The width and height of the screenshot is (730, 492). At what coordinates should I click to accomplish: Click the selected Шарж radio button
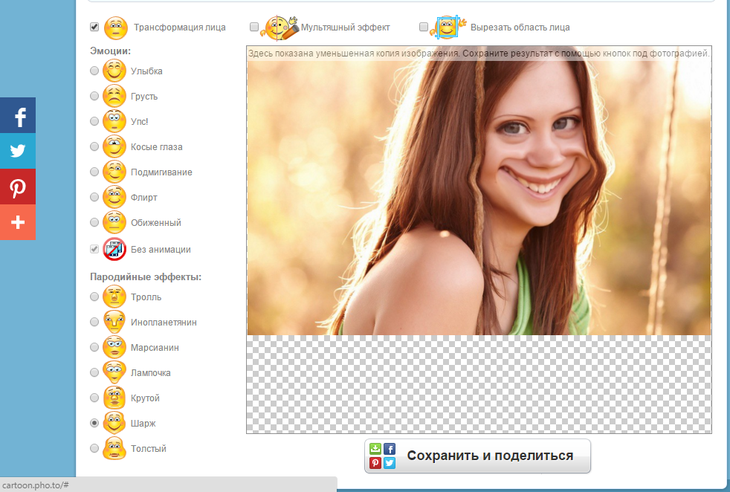pyautogui.click(x=95, y=423)
